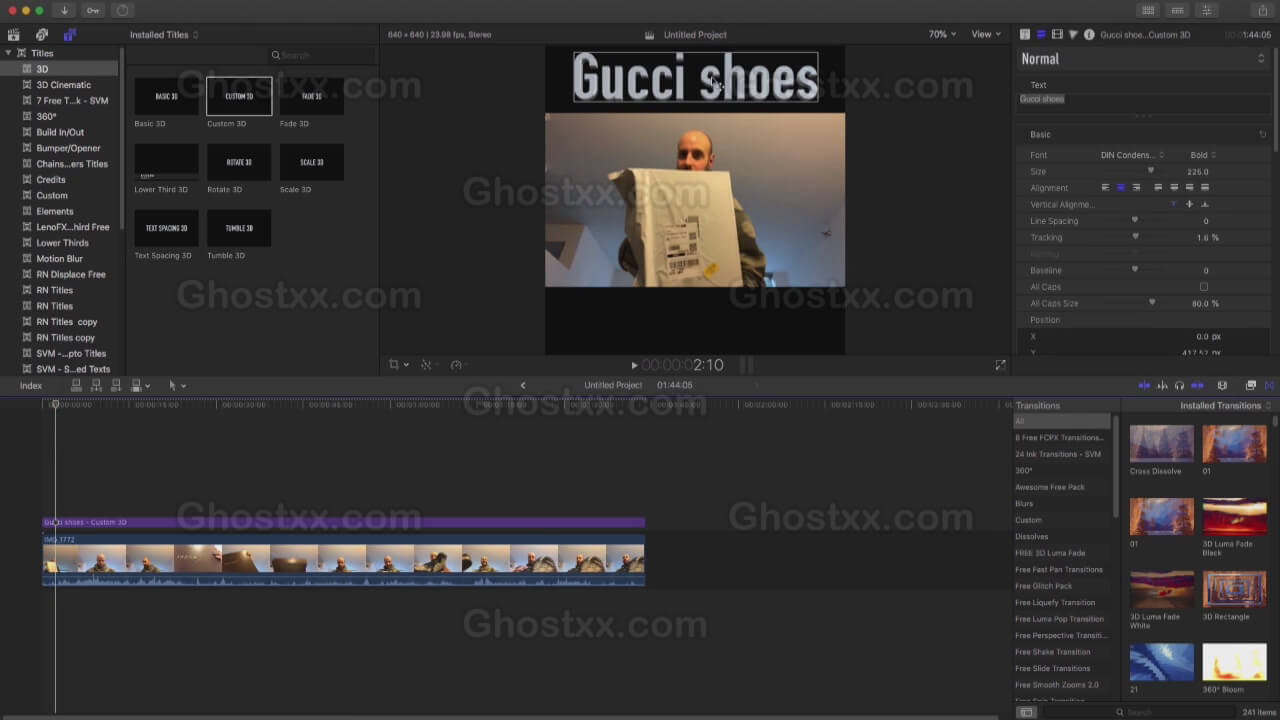Align text left in inspector
The image size is (1280, 720).
point(1106,188)
